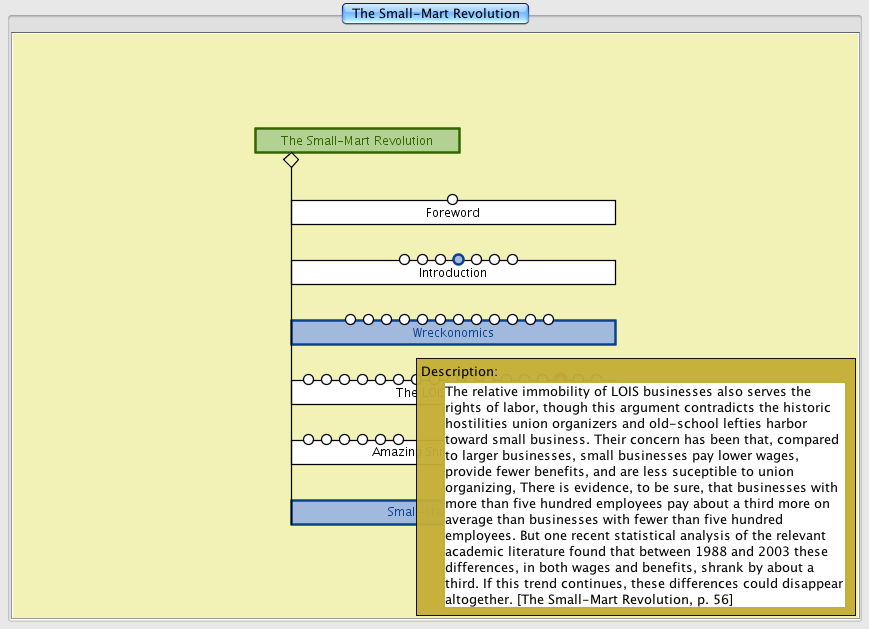Select the Introduction chapter box
The image size is (869, 629).
pyautogui.click(x=452, y=273)
